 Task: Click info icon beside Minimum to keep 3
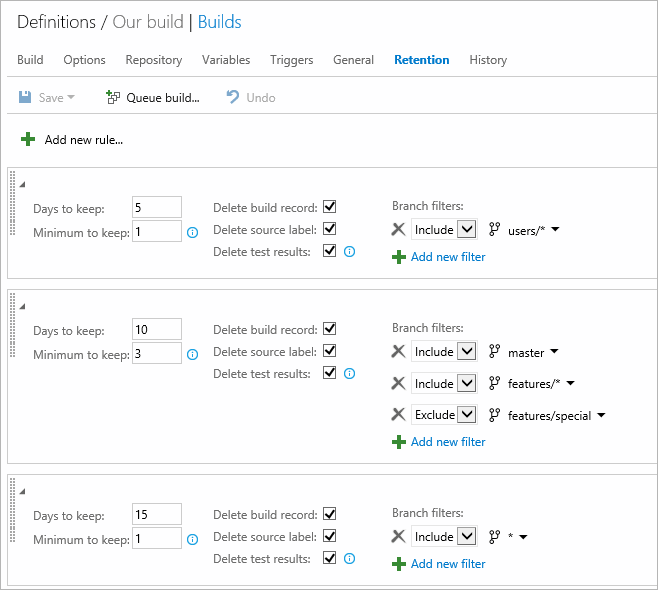[192, 354]
